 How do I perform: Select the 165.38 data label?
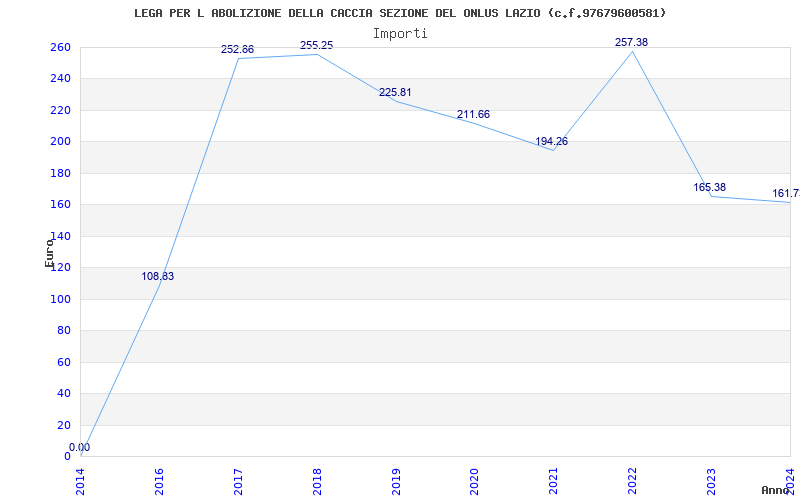click(x=709, y=187)
